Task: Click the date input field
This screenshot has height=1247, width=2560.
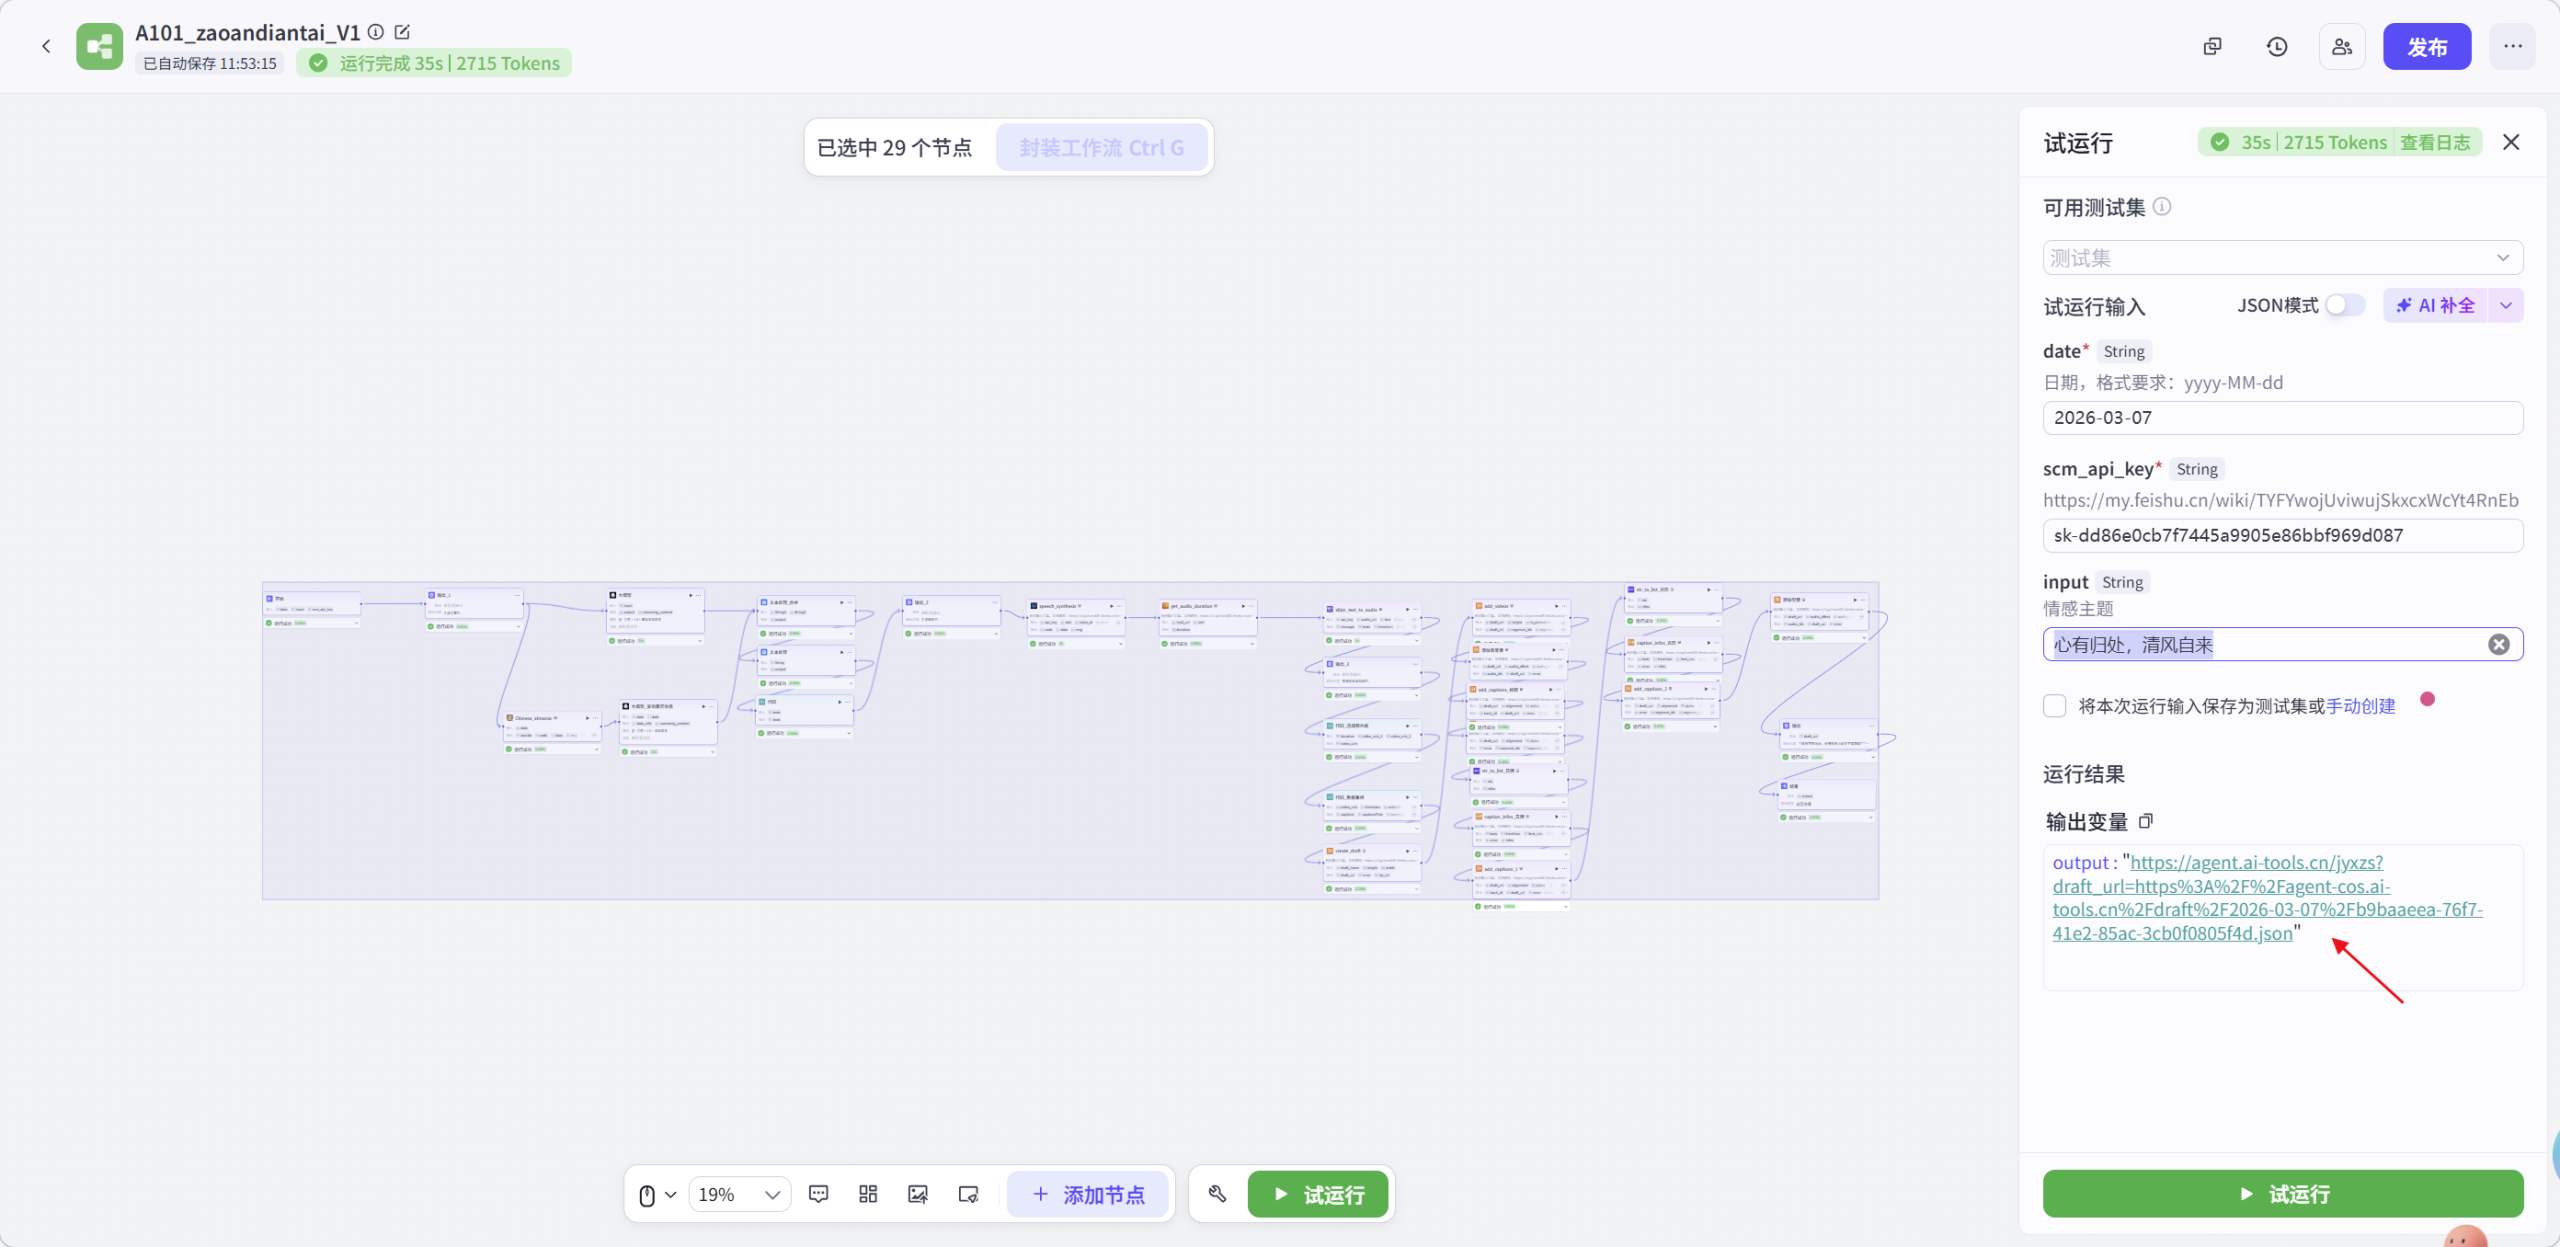Action: [x=2282, y=418]
